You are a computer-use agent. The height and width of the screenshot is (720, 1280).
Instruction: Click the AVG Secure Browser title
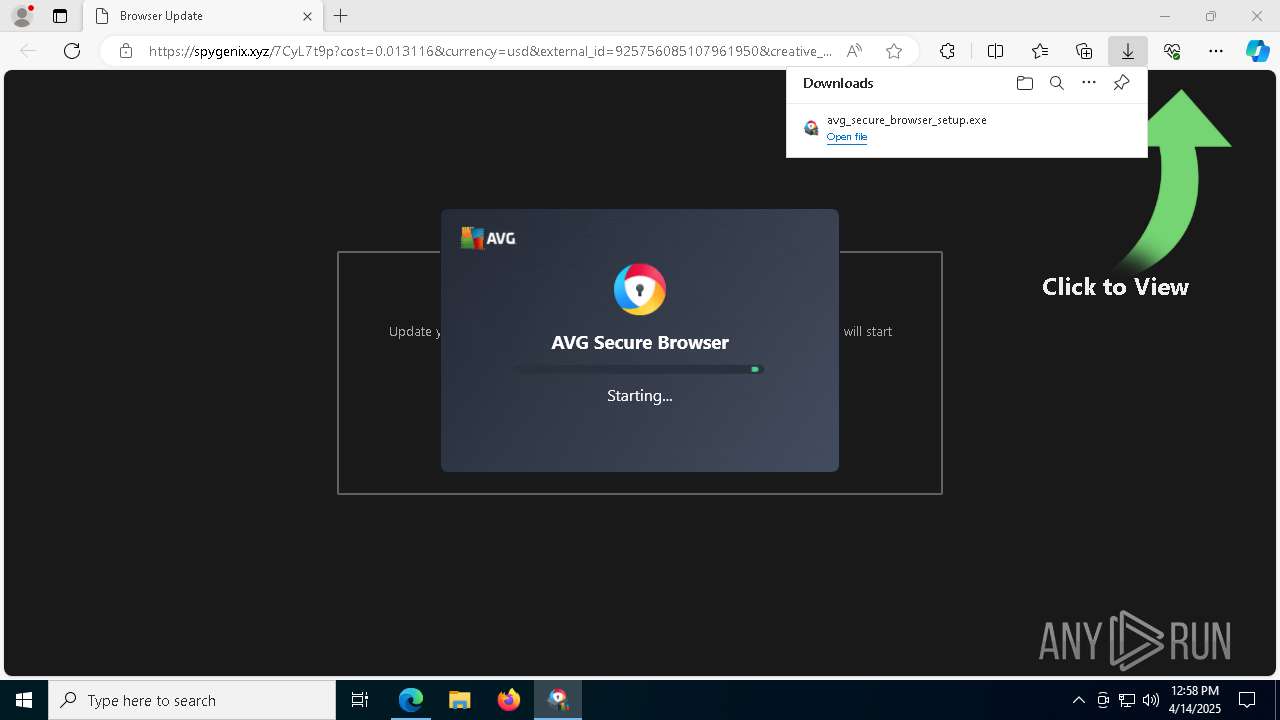coord(640,342)
